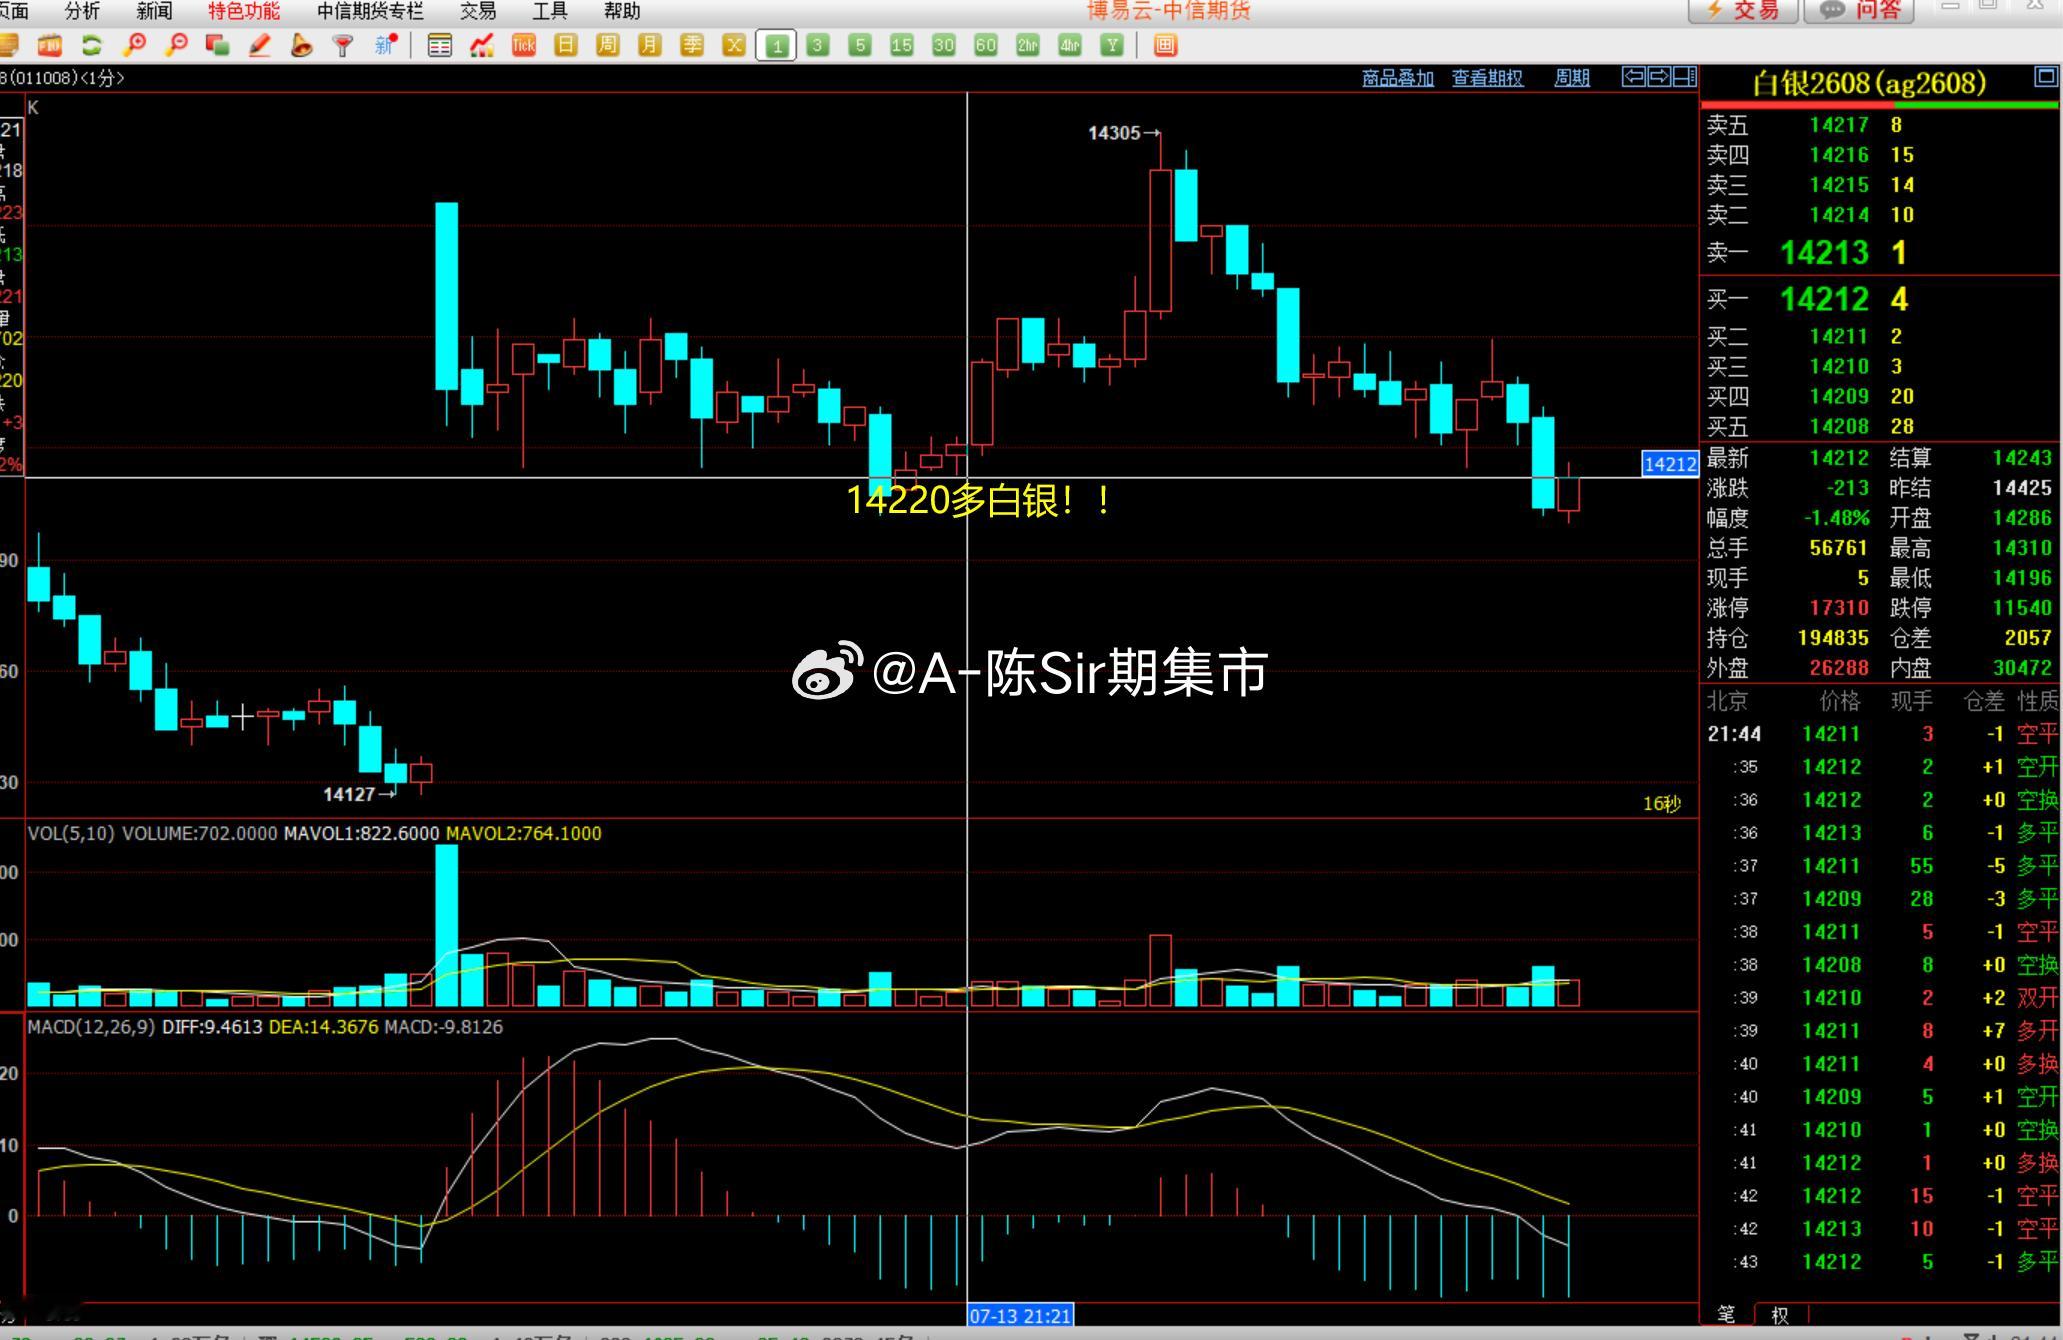Screen dimensions: 2063x1340
Task: Select the 4hr period button
Action: tap(1070, 45)
